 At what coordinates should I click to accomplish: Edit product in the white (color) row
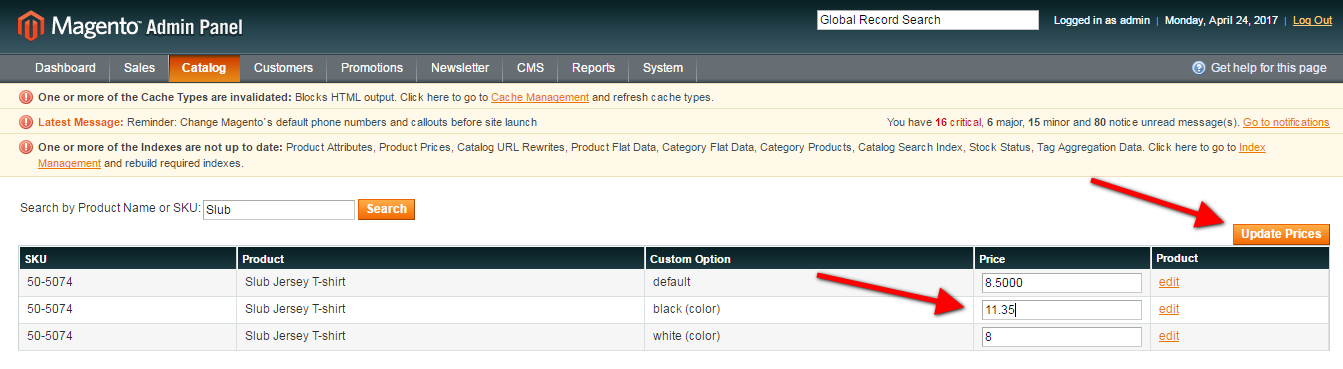click(1169, 336)
